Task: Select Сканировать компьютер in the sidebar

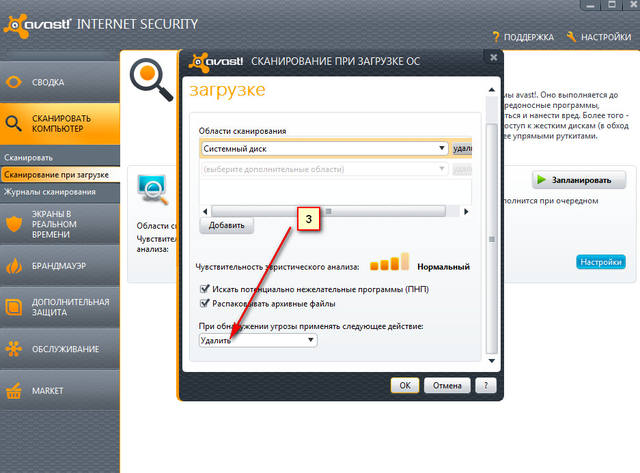Action: tap(60, 123)
